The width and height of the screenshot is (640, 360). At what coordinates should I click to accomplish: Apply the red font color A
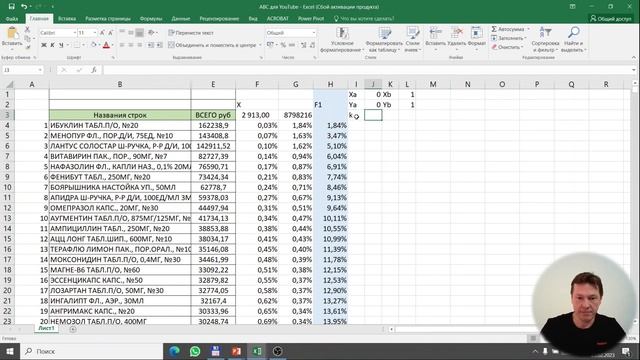coord(106,45)
